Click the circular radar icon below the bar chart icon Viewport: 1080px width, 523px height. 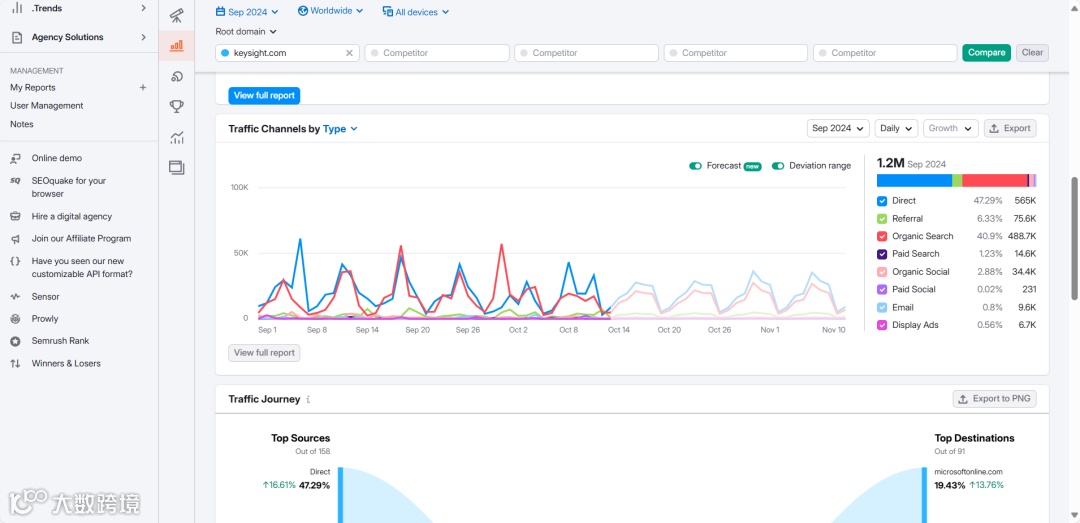(176, 76)
